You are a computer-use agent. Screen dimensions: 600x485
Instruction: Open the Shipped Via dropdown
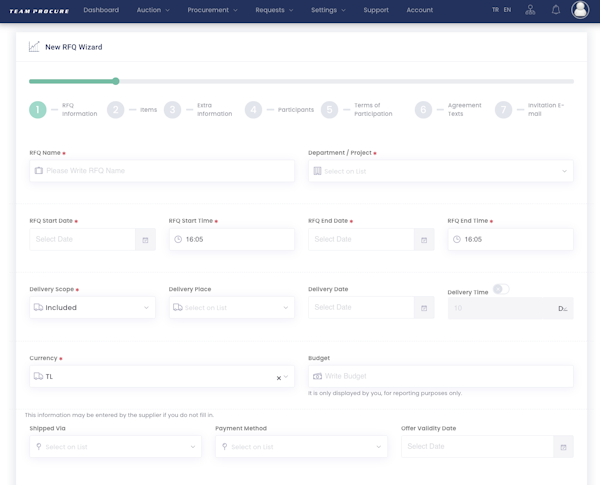(116, 446)
